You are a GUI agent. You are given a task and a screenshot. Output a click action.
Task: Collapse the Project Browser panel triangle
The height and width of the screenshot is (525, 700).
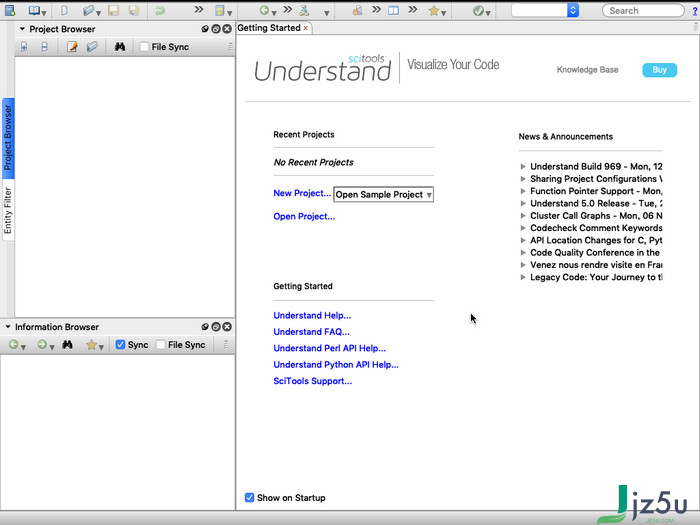pyautogui.click(x=22, y=29)
